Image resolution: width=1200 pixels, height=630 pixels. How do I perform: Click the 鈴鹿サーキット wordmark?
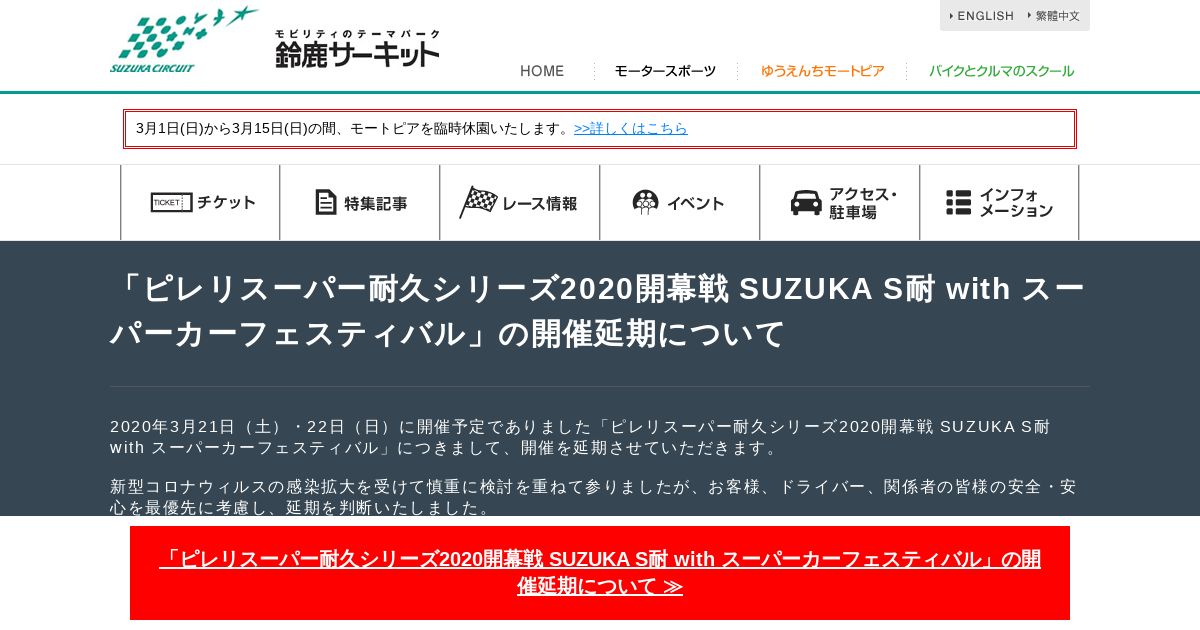coord(357,54)
